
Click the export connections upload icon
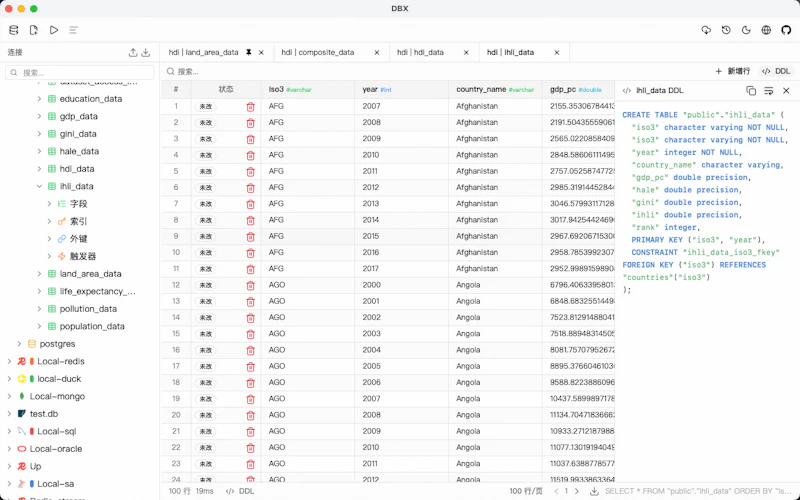pos(133,52)
